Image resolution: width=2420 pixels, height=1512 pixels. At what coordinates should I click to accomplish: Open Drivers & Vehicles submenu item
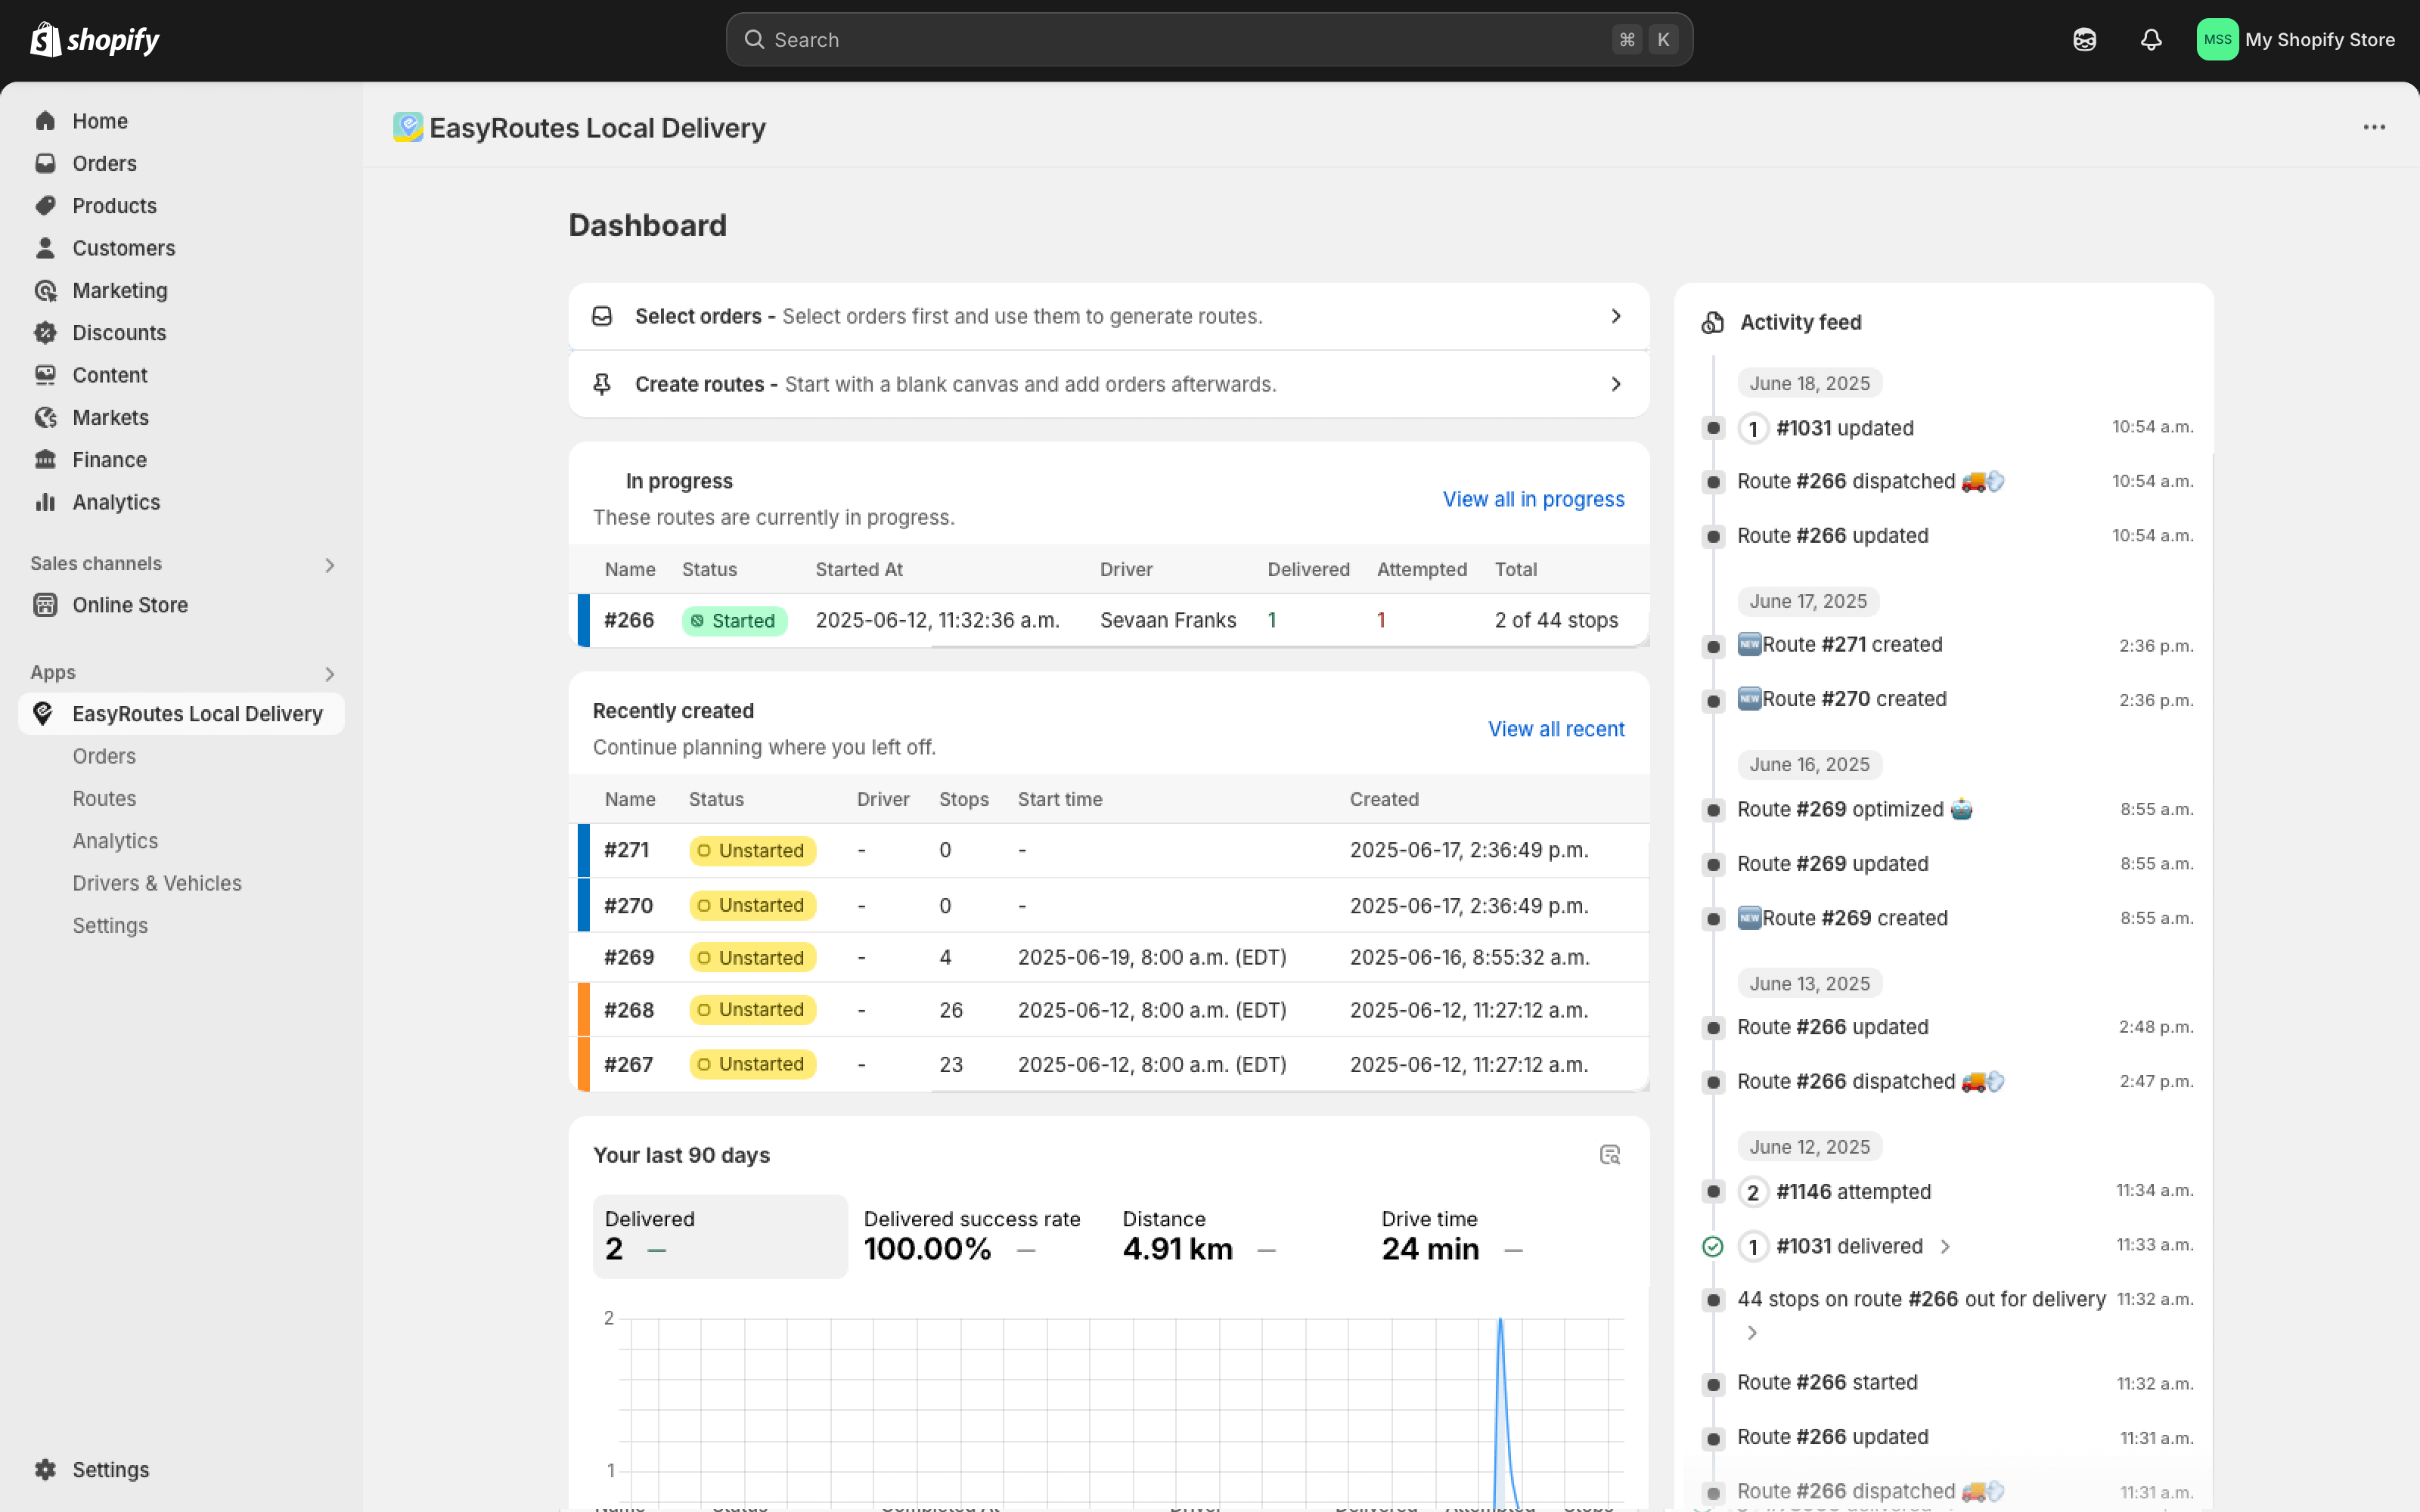[x=157, y=883]
